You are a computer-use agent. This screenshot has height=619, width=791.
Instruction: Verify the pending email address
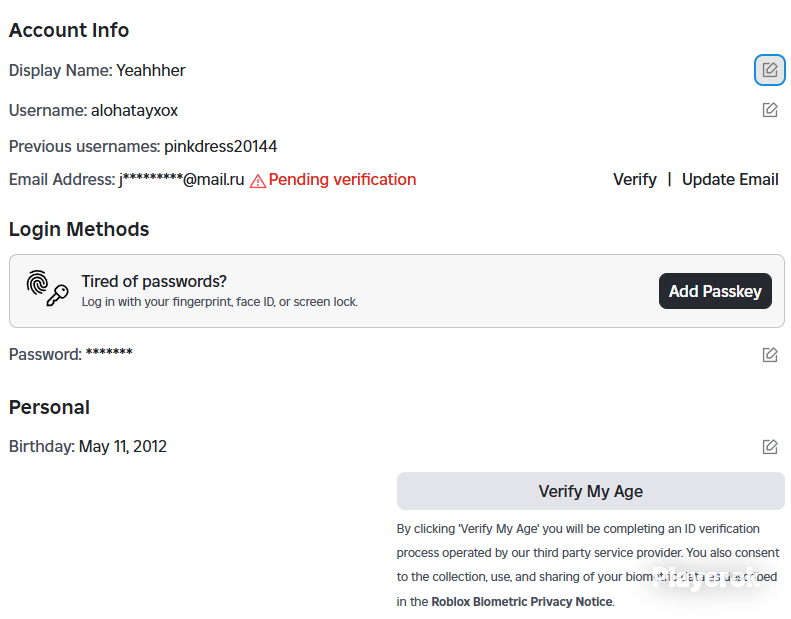635,180
